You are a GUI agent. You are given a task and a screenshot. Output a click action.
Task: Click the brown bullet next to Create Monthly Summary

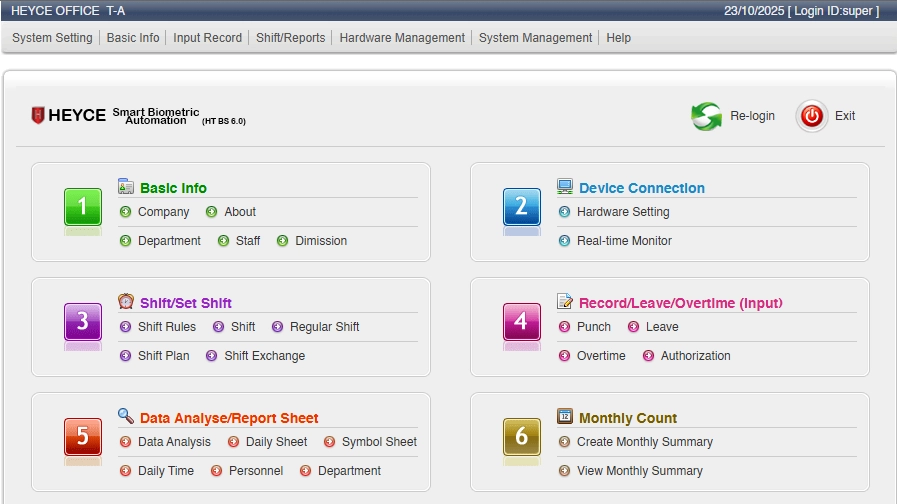point(564,442)
